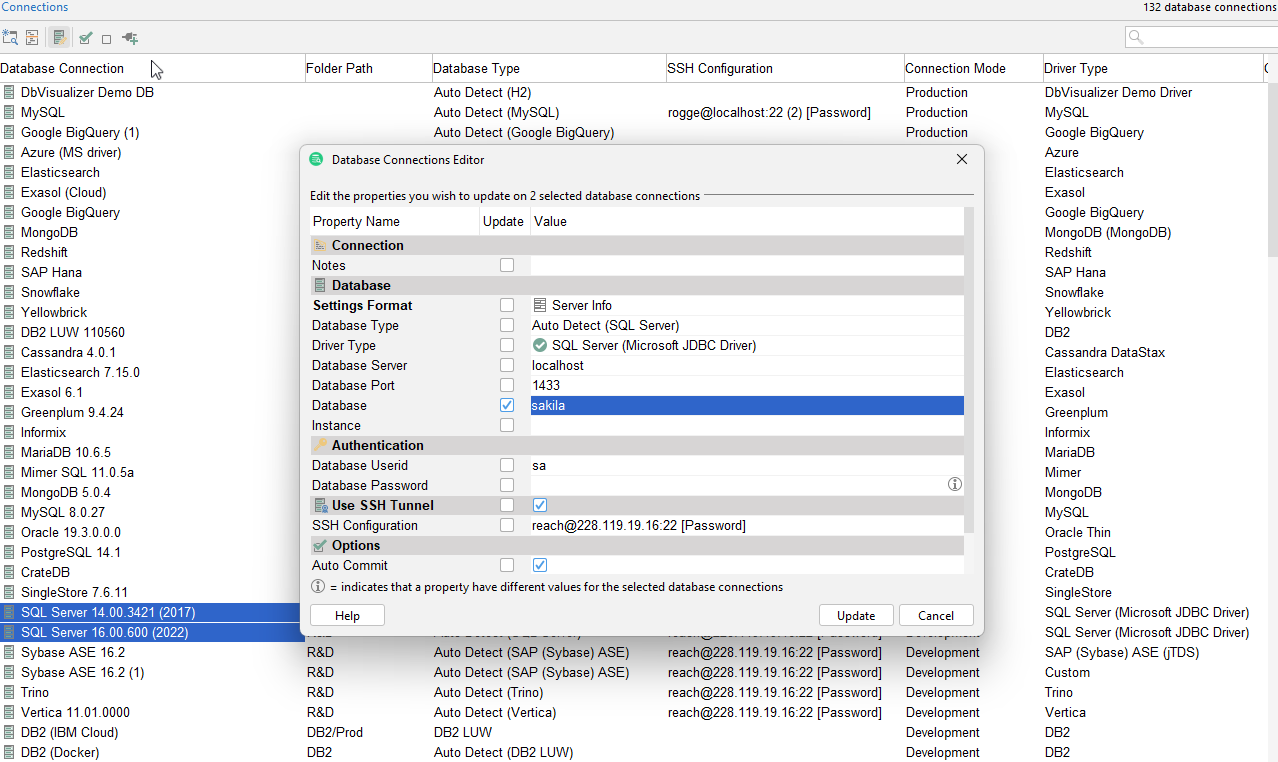1278x762 pixels.
Task: Enable the Update checkbox for Notes
Action: click(x=507, y=265)
